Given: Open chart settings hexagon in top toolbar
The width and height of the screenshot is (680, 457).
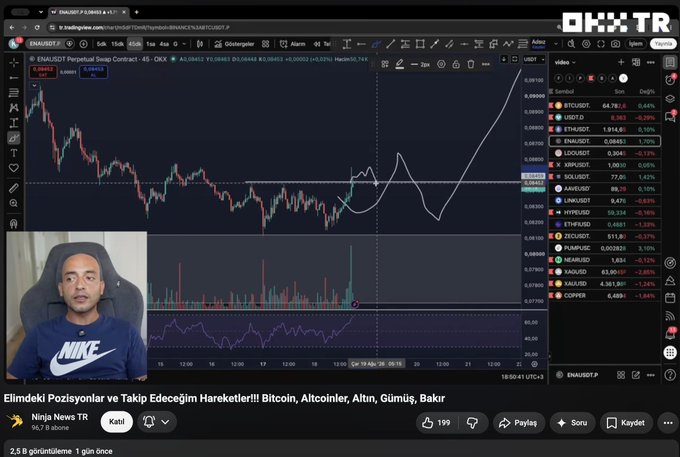Looking at the screenshot, I should [586, 44].
